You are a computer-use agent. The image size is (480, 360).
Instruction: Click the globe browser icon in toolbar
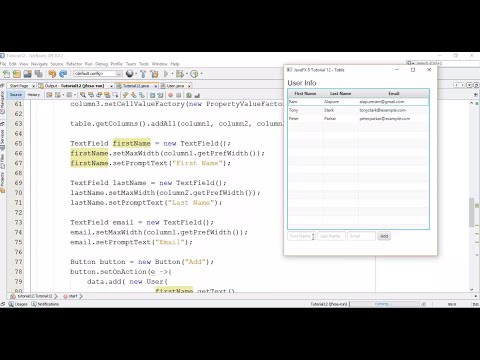130,74
